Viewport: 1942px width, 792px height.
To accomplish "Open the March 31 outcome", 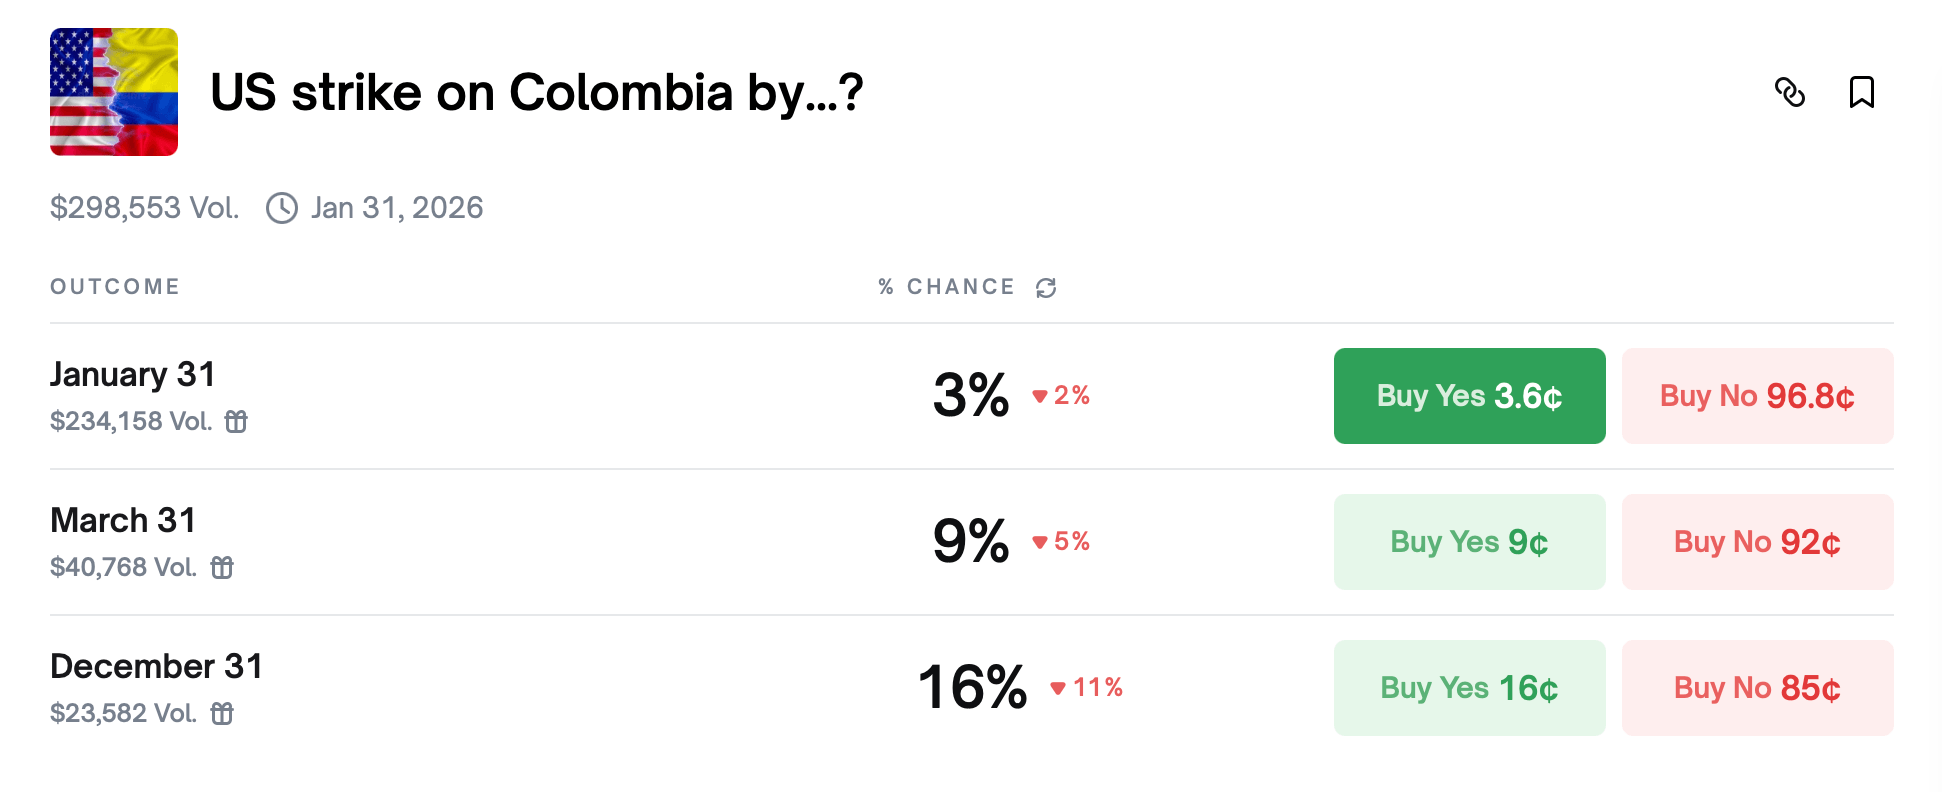I will click(123, 521).
